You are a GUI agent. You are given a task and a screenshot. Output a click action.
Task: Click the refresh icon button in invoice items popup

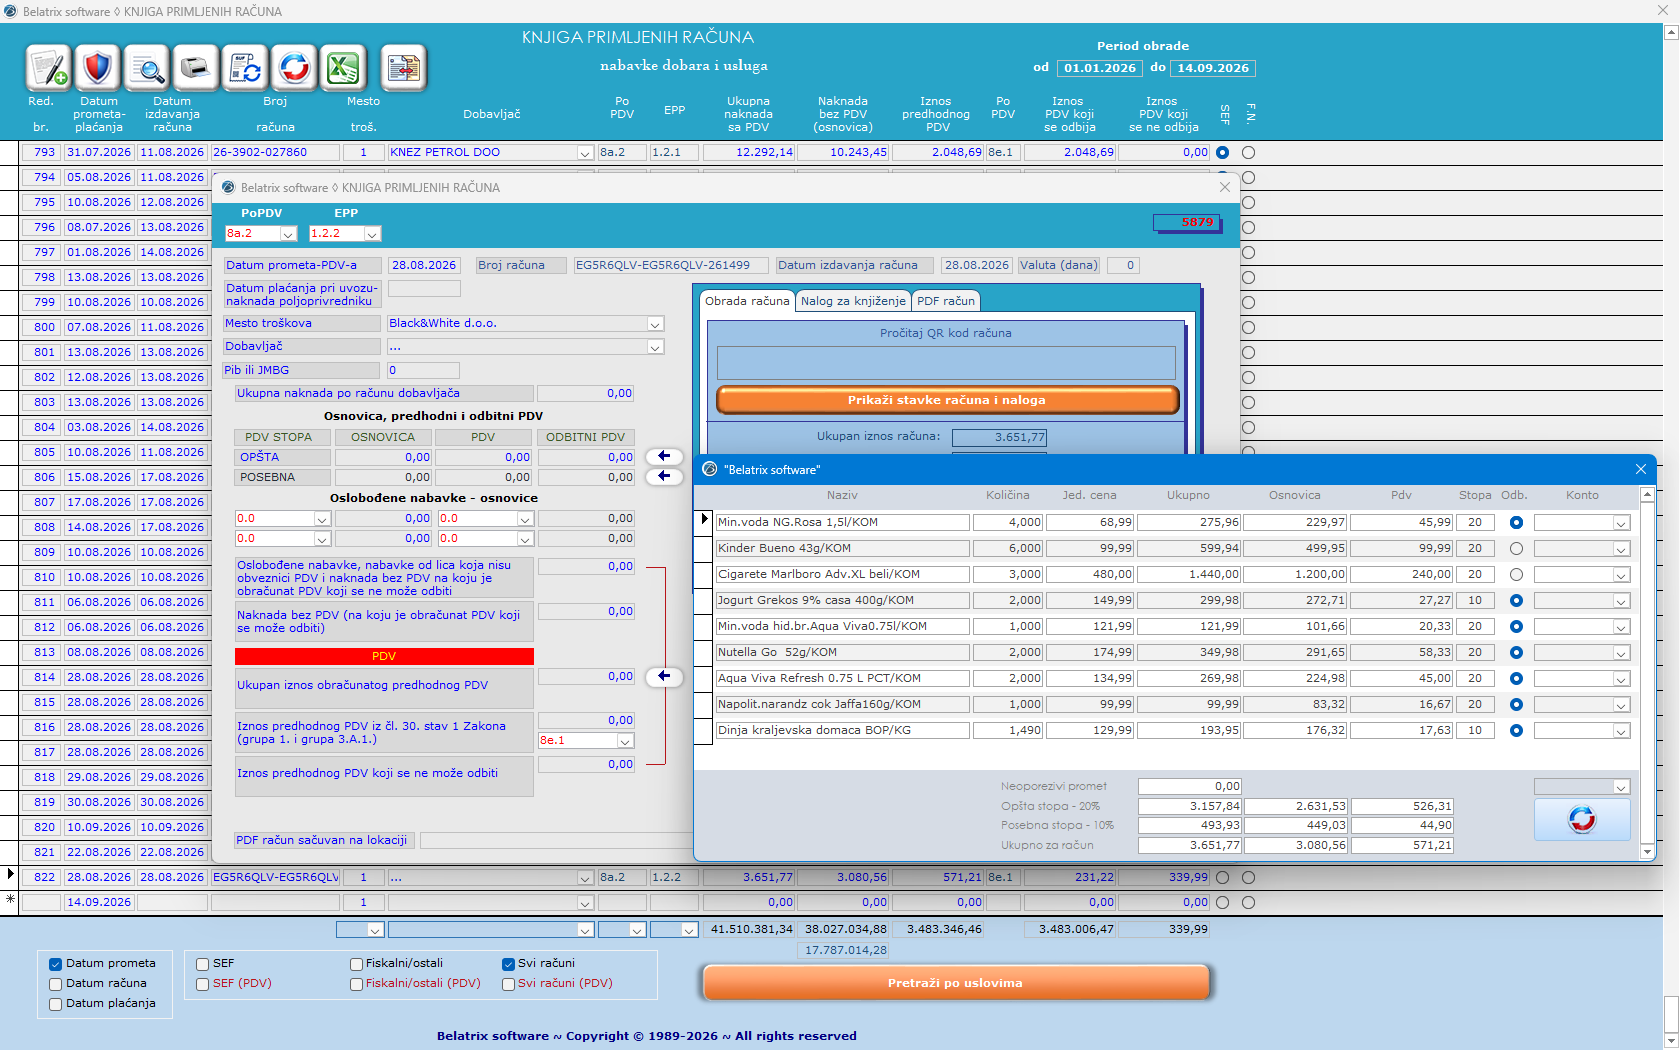pyautogui.click(x=1582, y=820)
